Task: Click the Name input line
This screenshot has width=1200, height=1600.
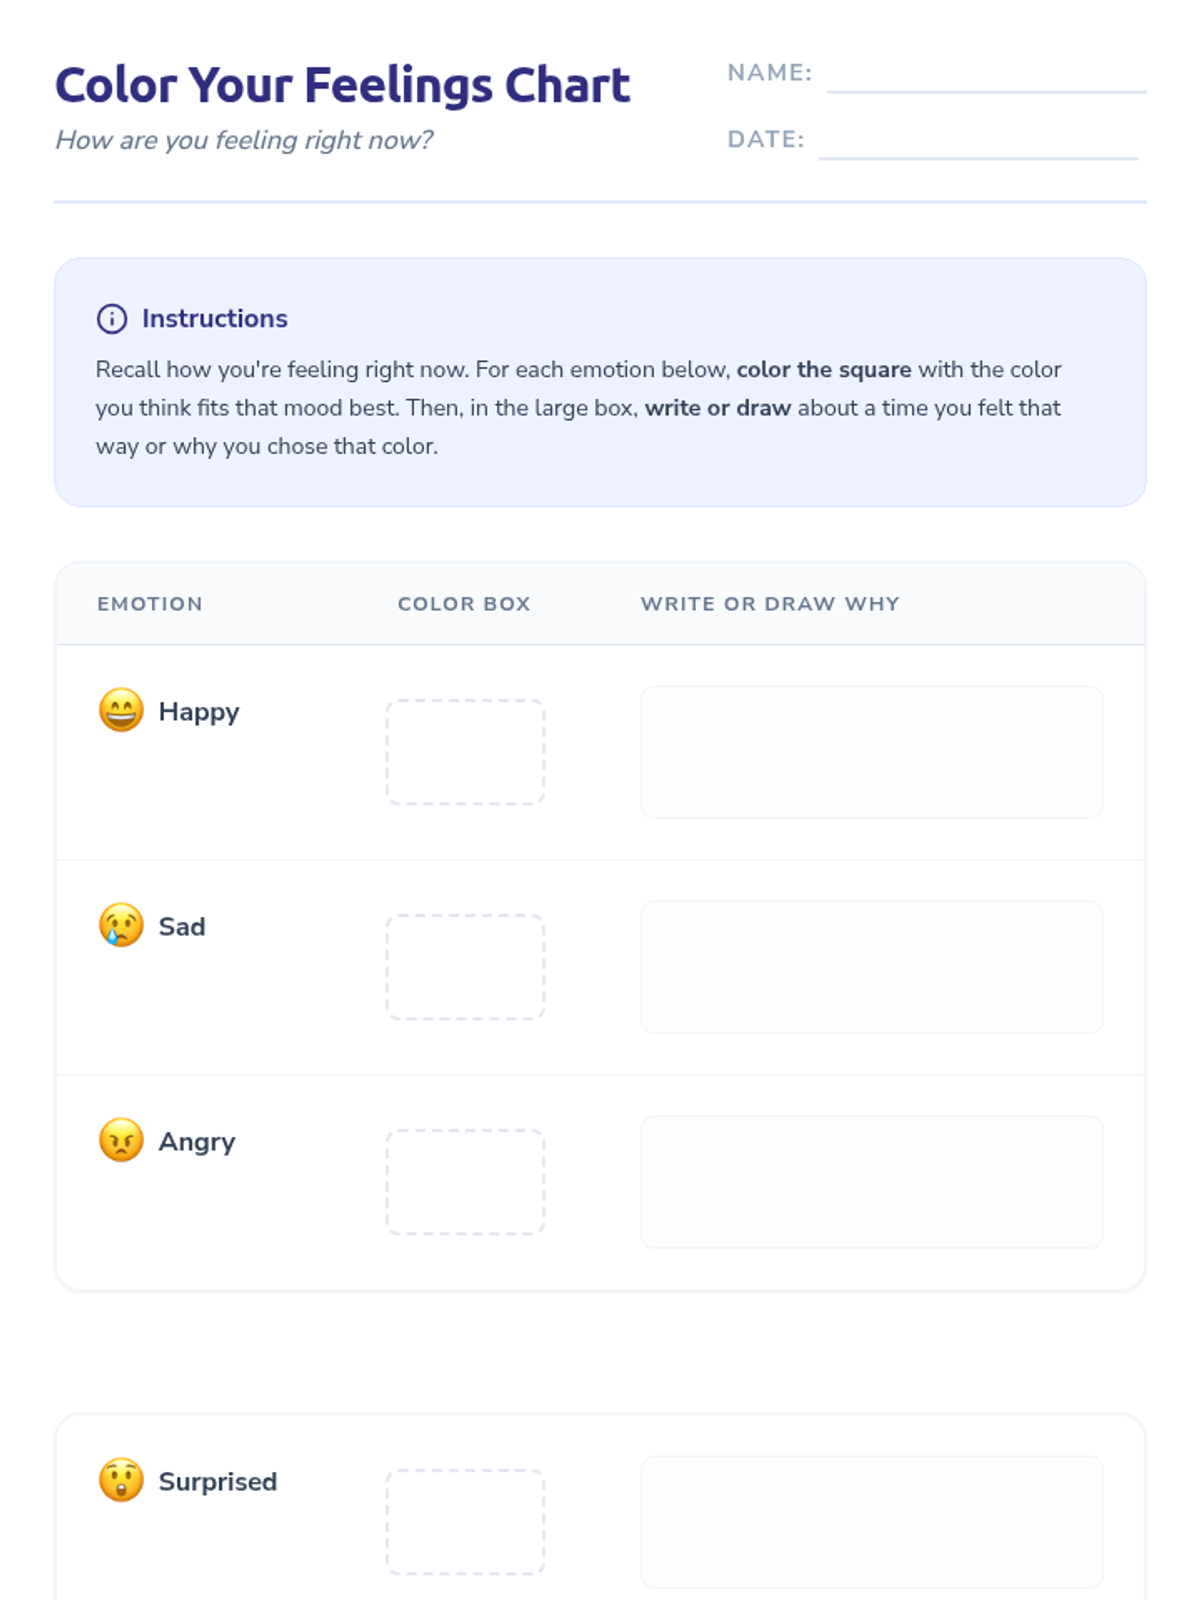Action: click(x=986, y=78)
